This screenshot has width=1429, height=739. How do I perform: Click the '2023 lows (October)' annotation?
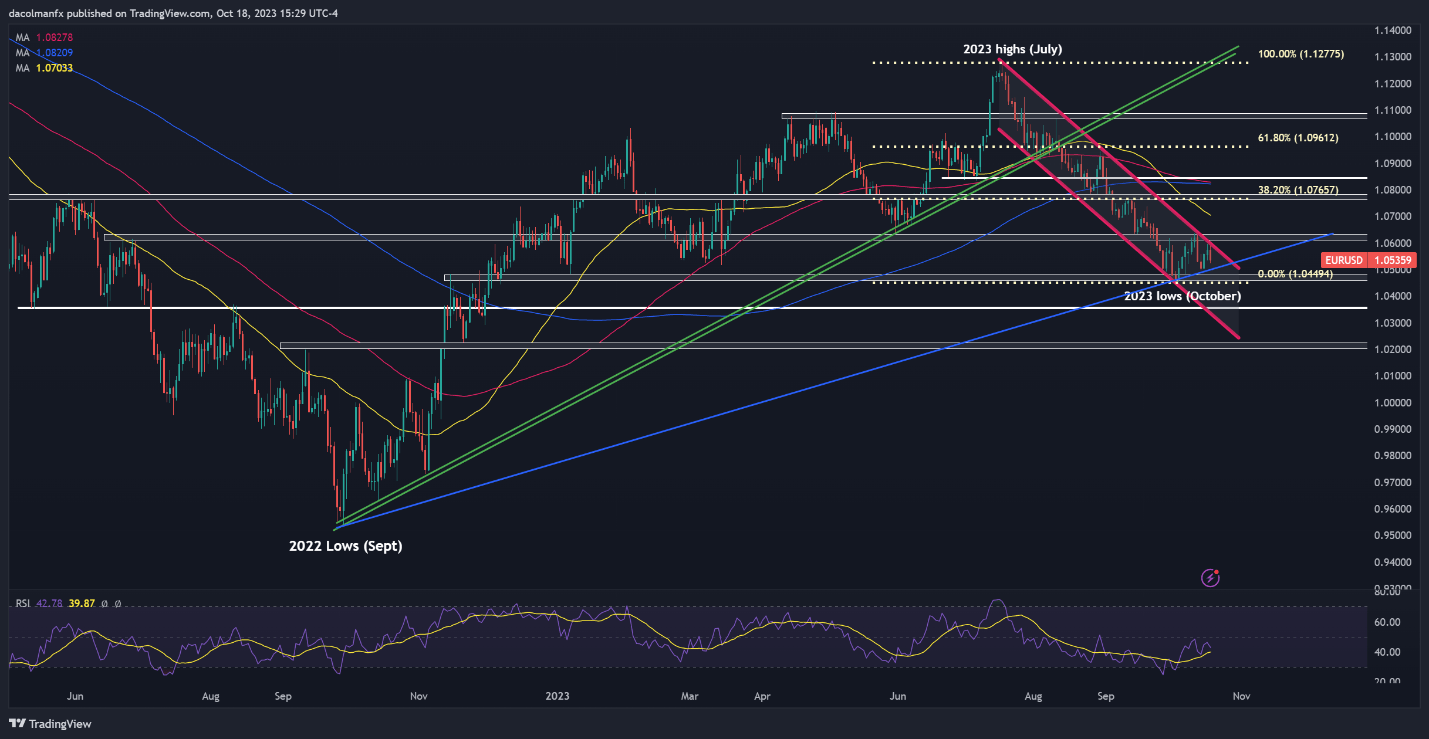[1182, 296]
